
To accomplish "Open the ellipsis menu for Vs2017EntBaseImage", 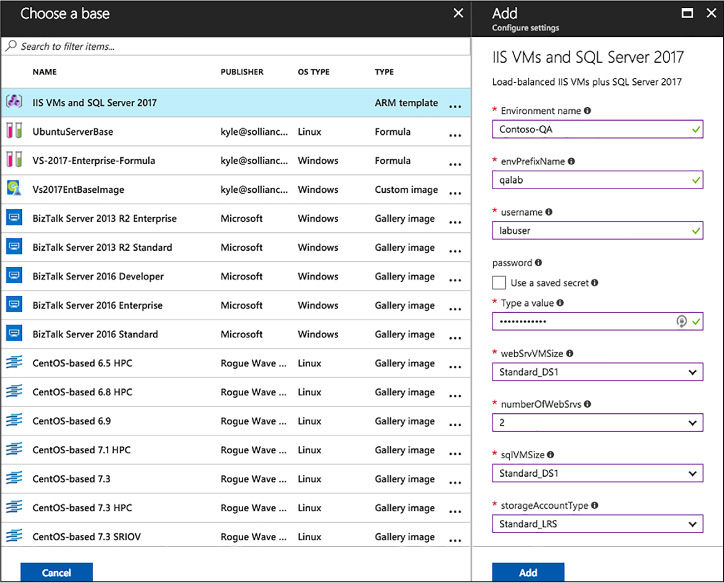I will 455,193.
